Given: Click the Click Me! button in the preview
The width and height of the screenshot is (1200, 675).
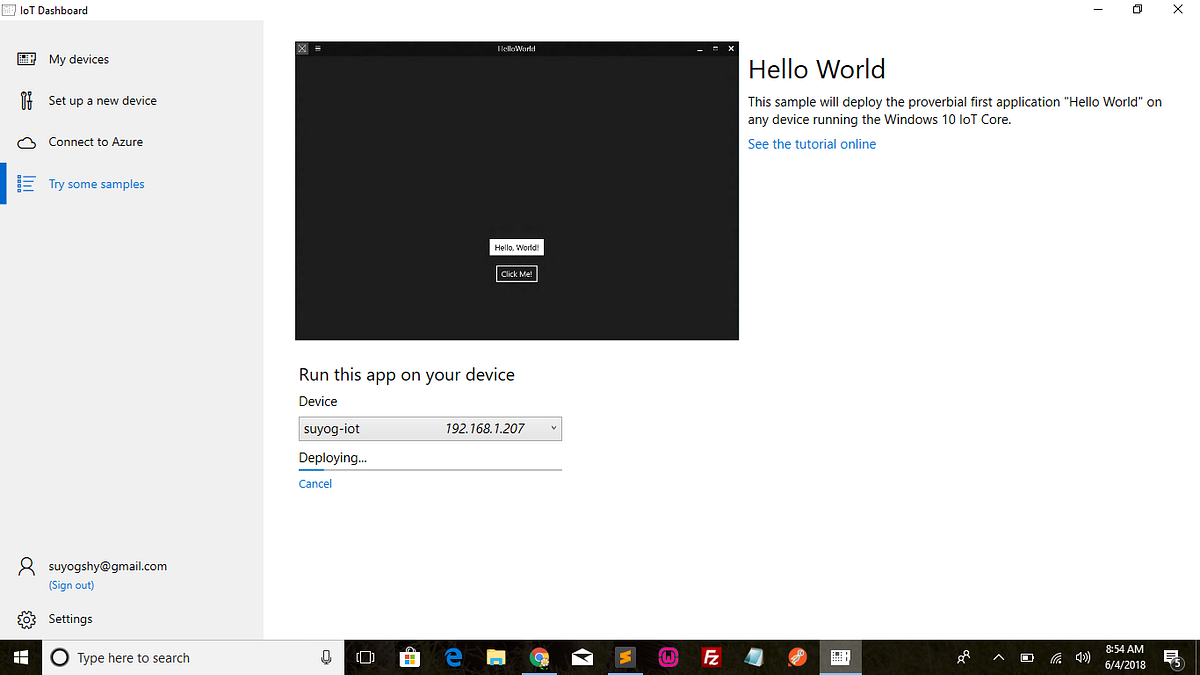Looking at the screenshot, I should pos(517,274).
